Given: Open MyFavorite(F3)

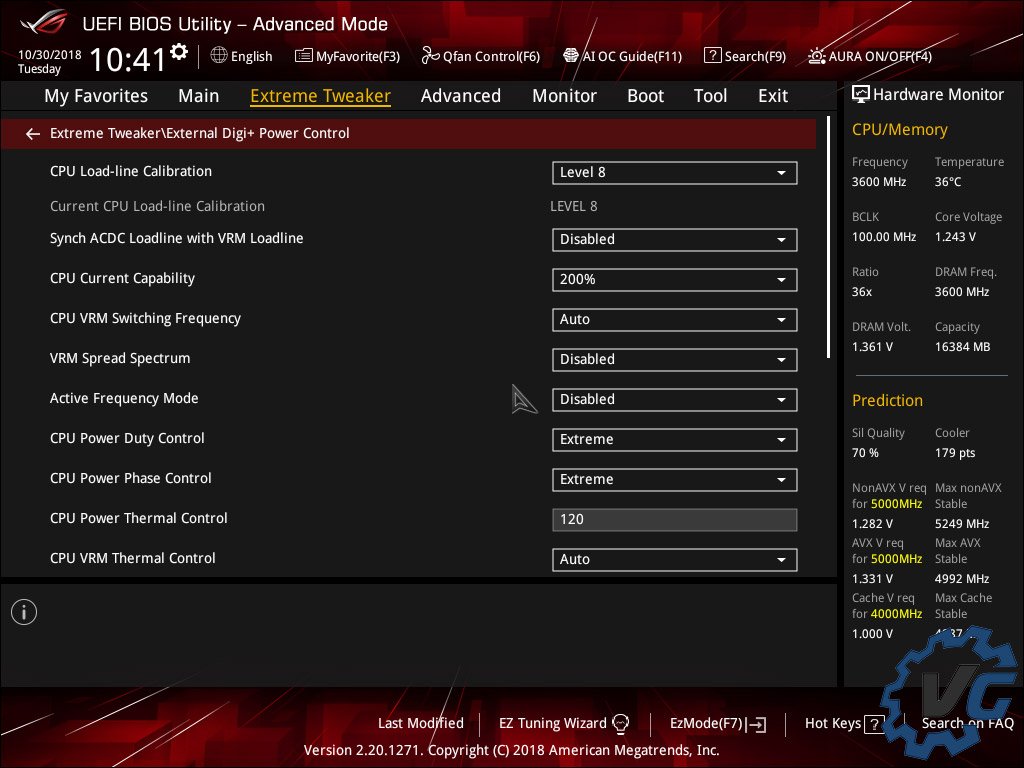Looking at the screenshot, I should click(348, 56).
